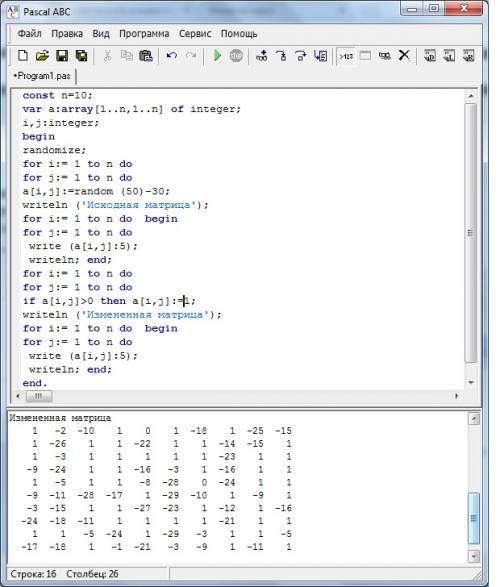The width and height of the screenshot is (500, 587).
Task: Click the Save All icon
Action: [81, 56]
